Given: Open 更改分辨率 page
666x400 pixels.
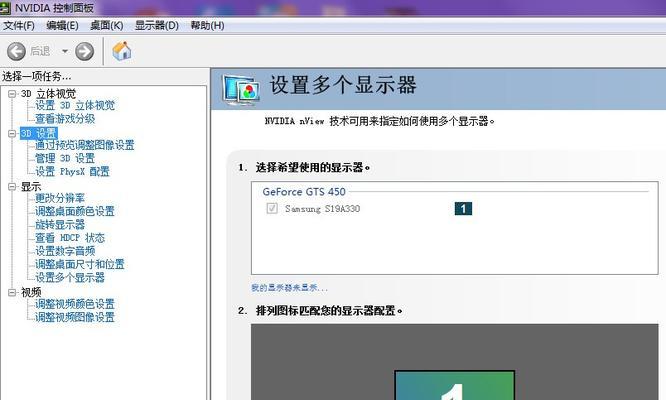Looking at the screenshot, I should [x=60, y=198].
